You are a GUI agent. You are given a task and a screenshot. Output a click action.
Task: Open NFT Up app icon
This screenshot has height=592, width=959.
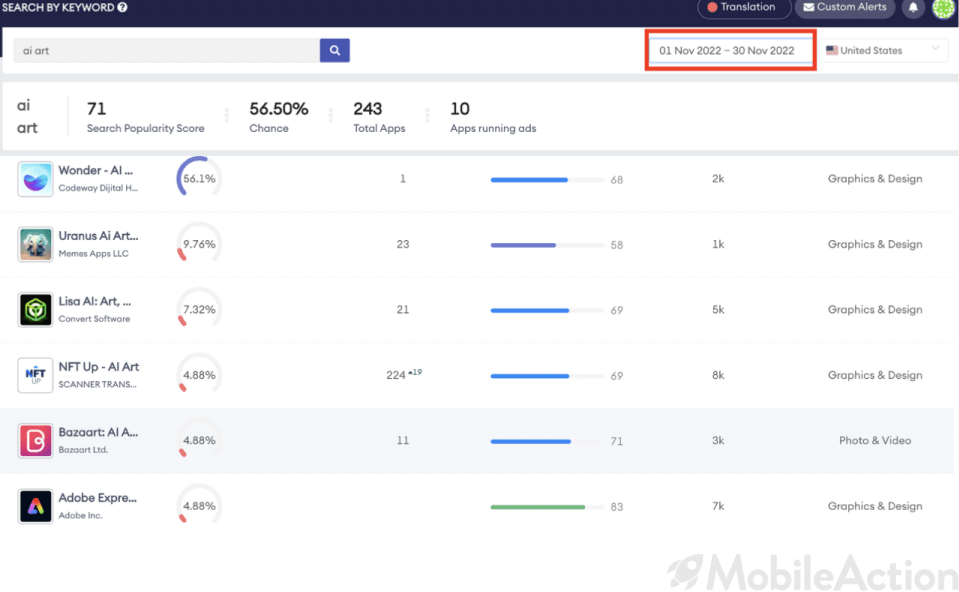[x=35, y=375]
